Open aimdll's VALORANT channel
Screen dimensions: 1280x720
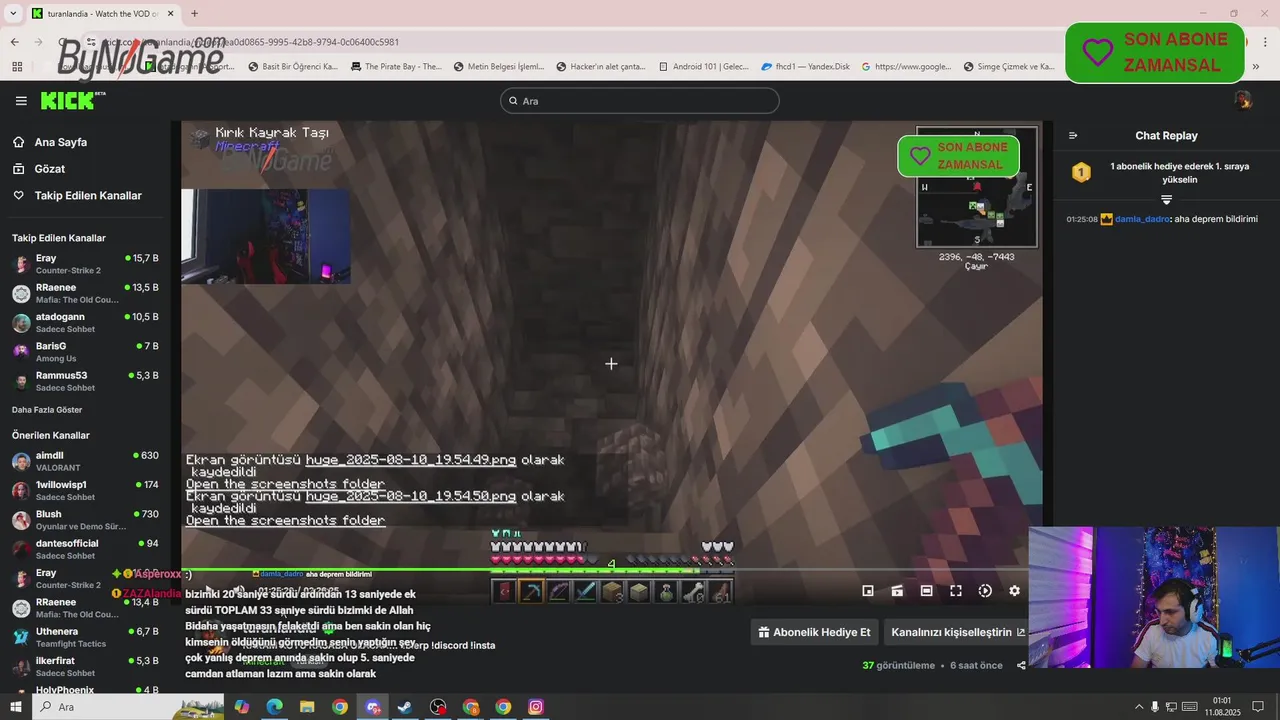point(85,461)
